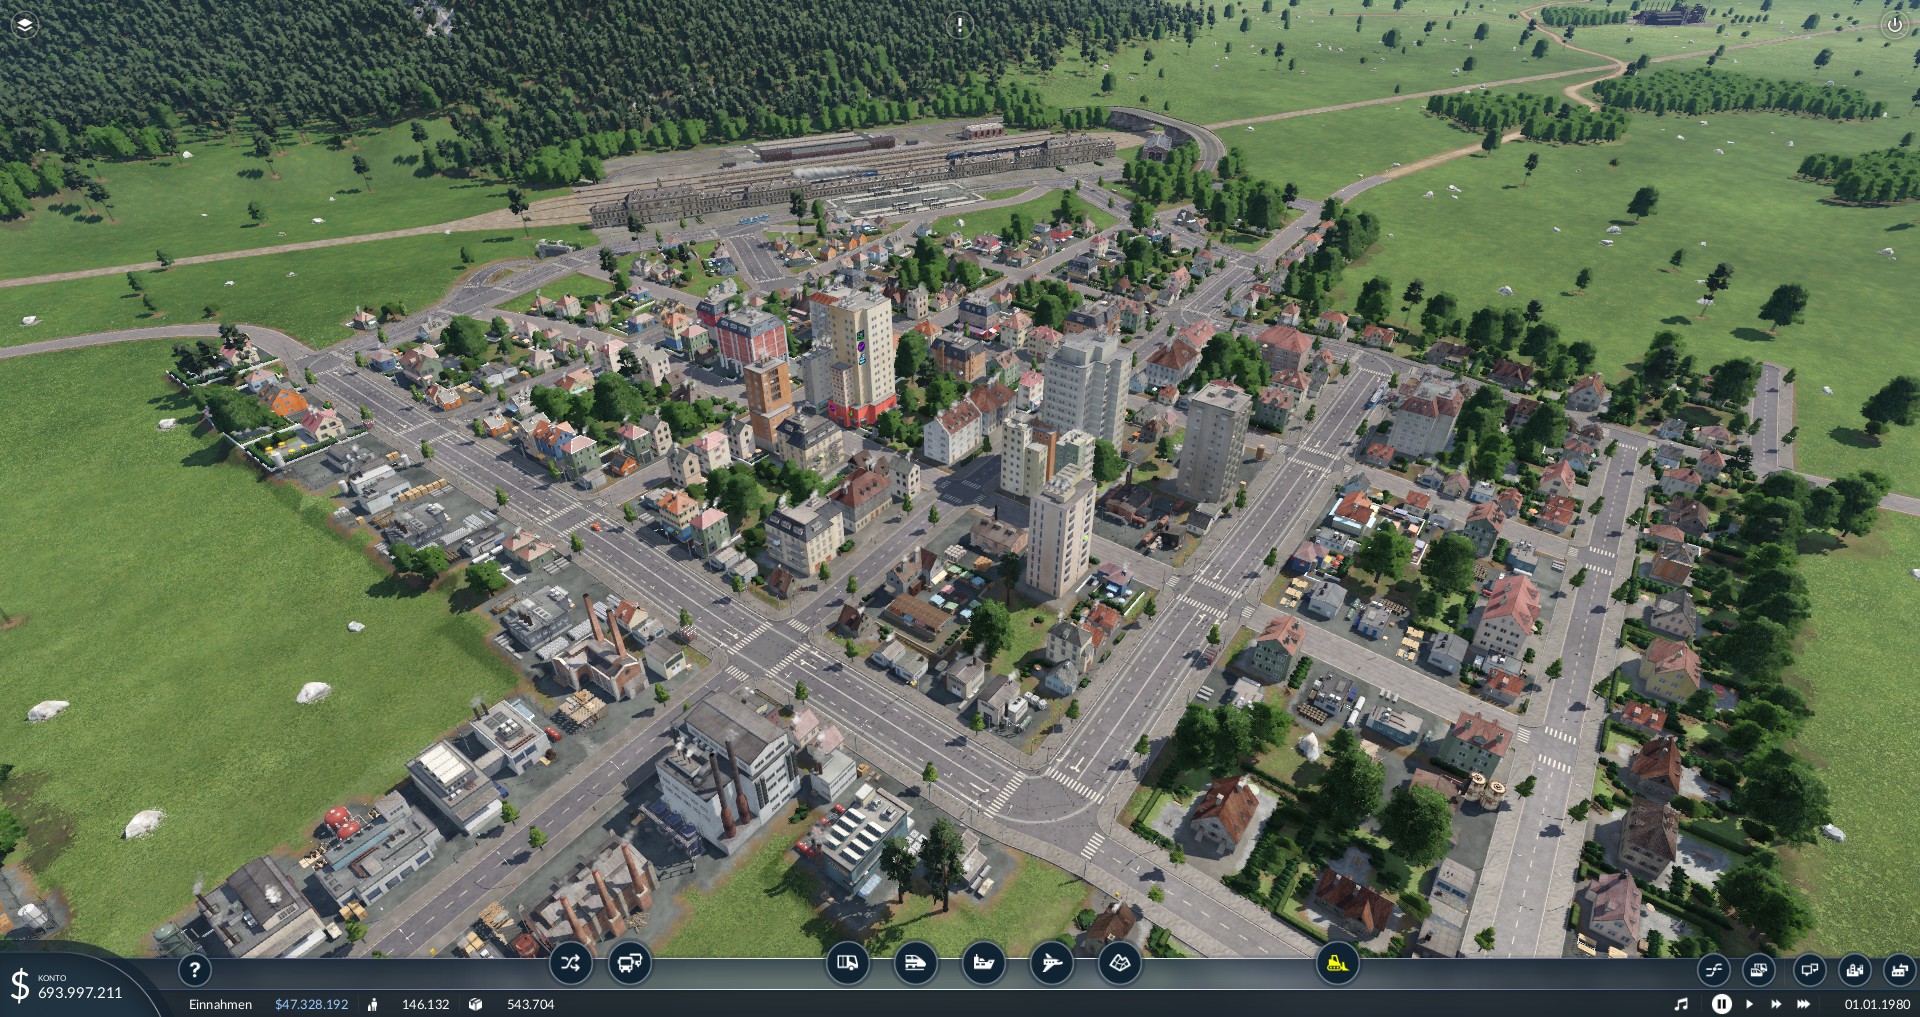Open the layers menu icon
This screenshot has width=1920, height=1017.
pyautogui.click(x=24, y=24)
